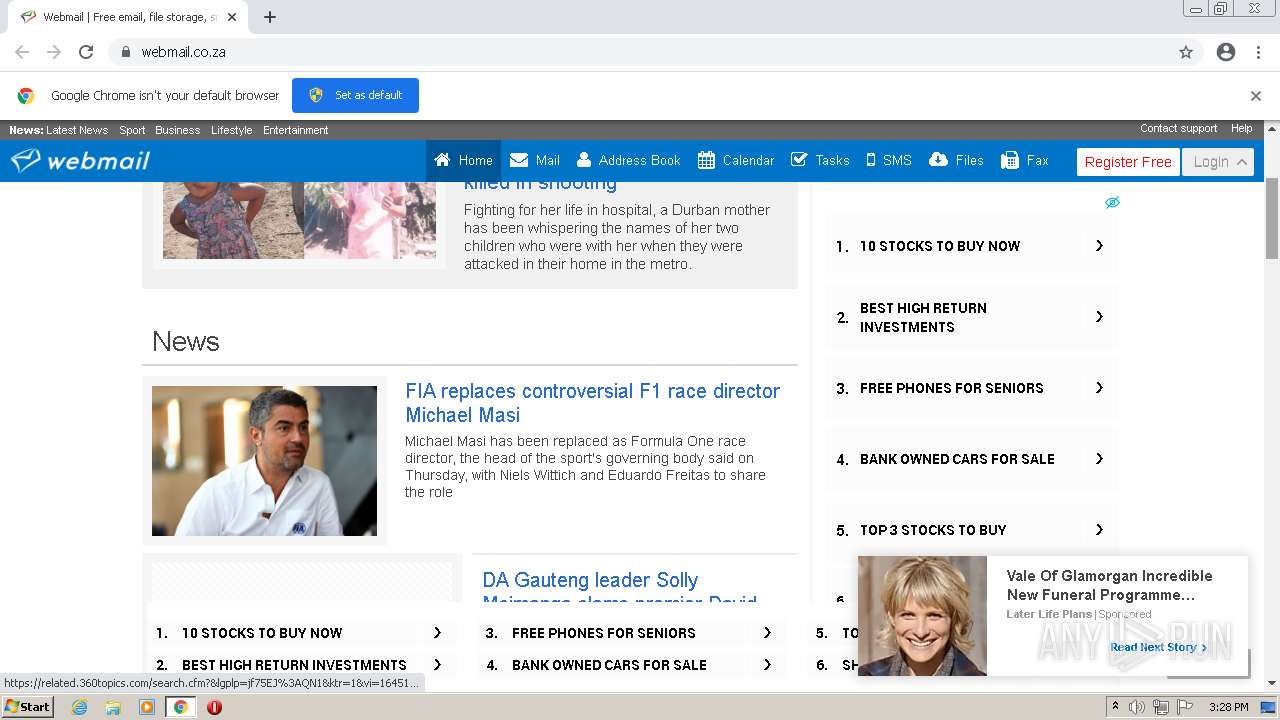Dismiss the default browser notification bar

point(1255,96)
